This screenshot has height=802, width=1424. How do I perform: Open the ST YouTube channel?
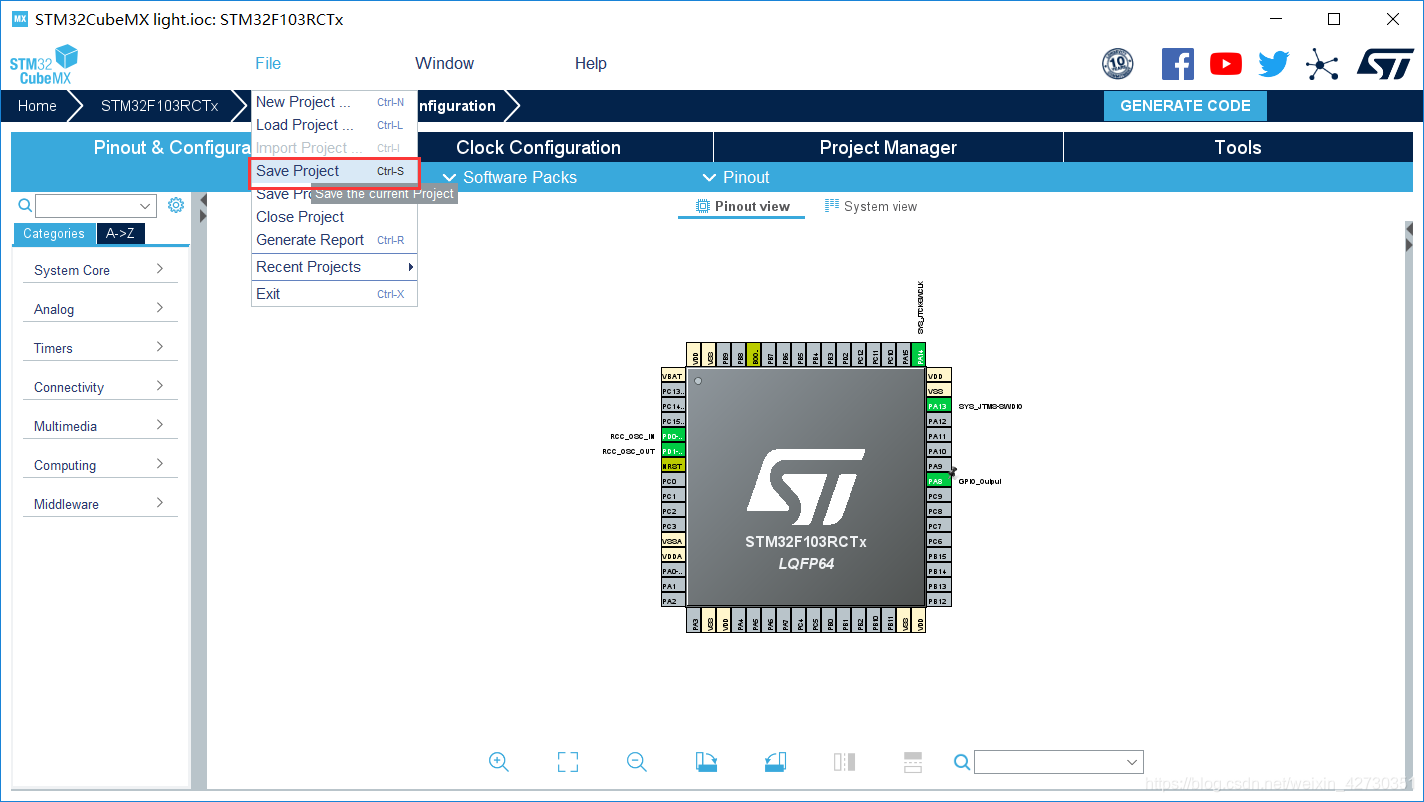coord(1225,63)
